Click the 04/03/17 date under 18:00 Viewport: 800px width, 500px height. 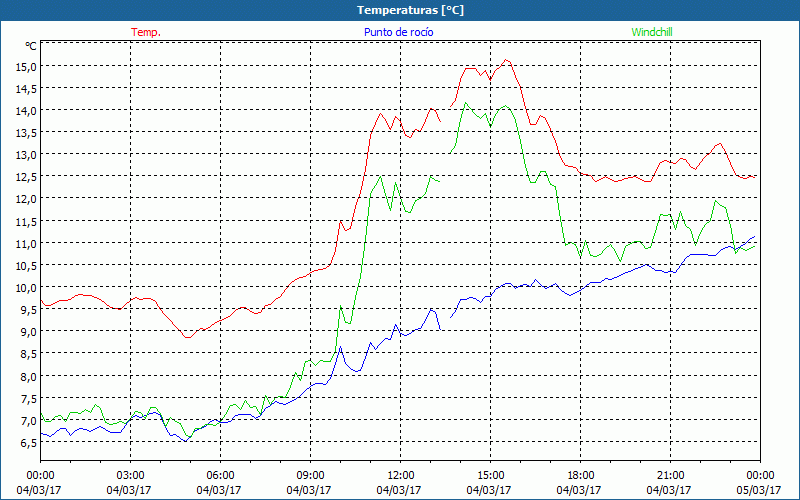click(x=579, y=490)
